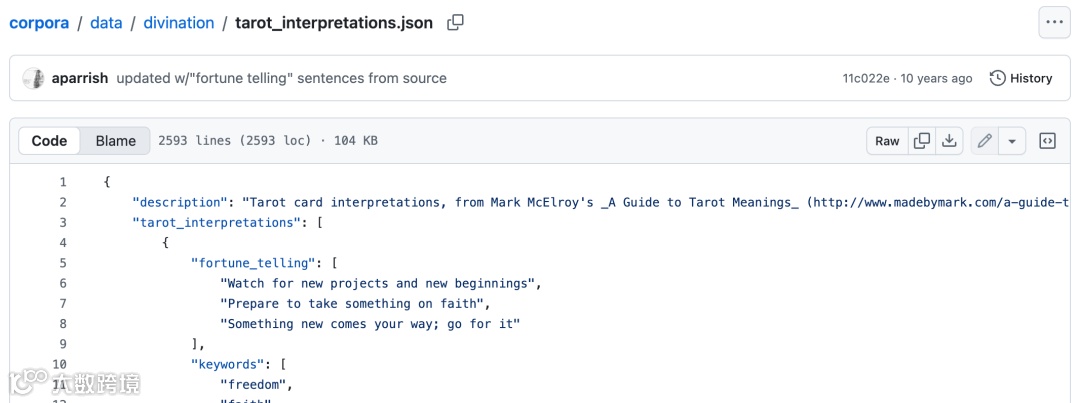Copy raw file contents icon
This screenshot has height=403, width=1080.
[x=922, y=141]
